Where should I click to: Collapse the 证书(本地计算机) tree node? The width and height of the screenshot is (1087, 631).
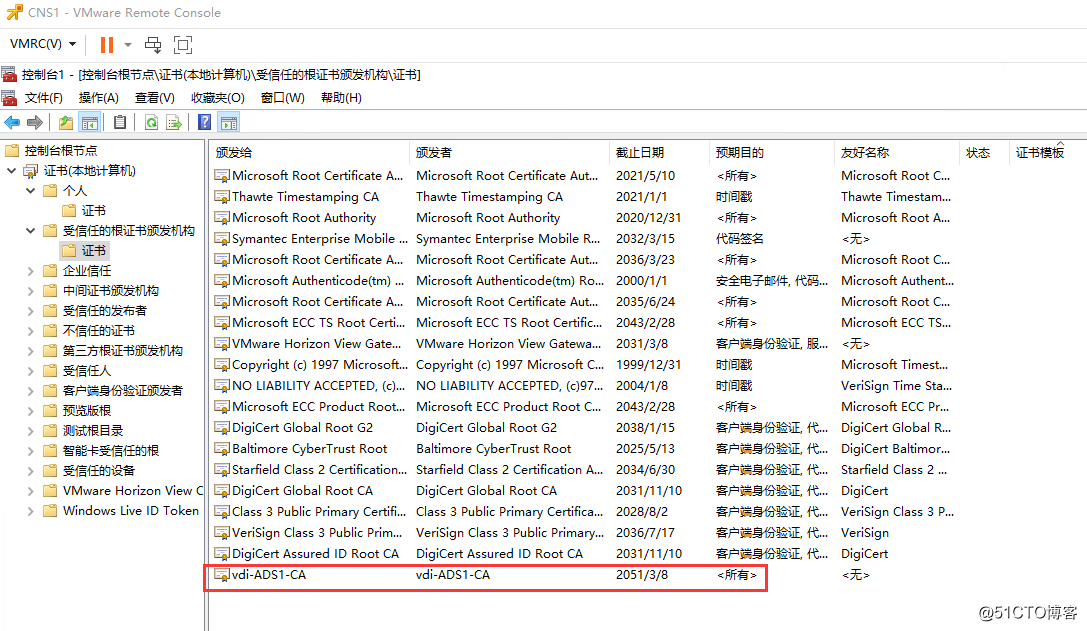tap(11, 171)
